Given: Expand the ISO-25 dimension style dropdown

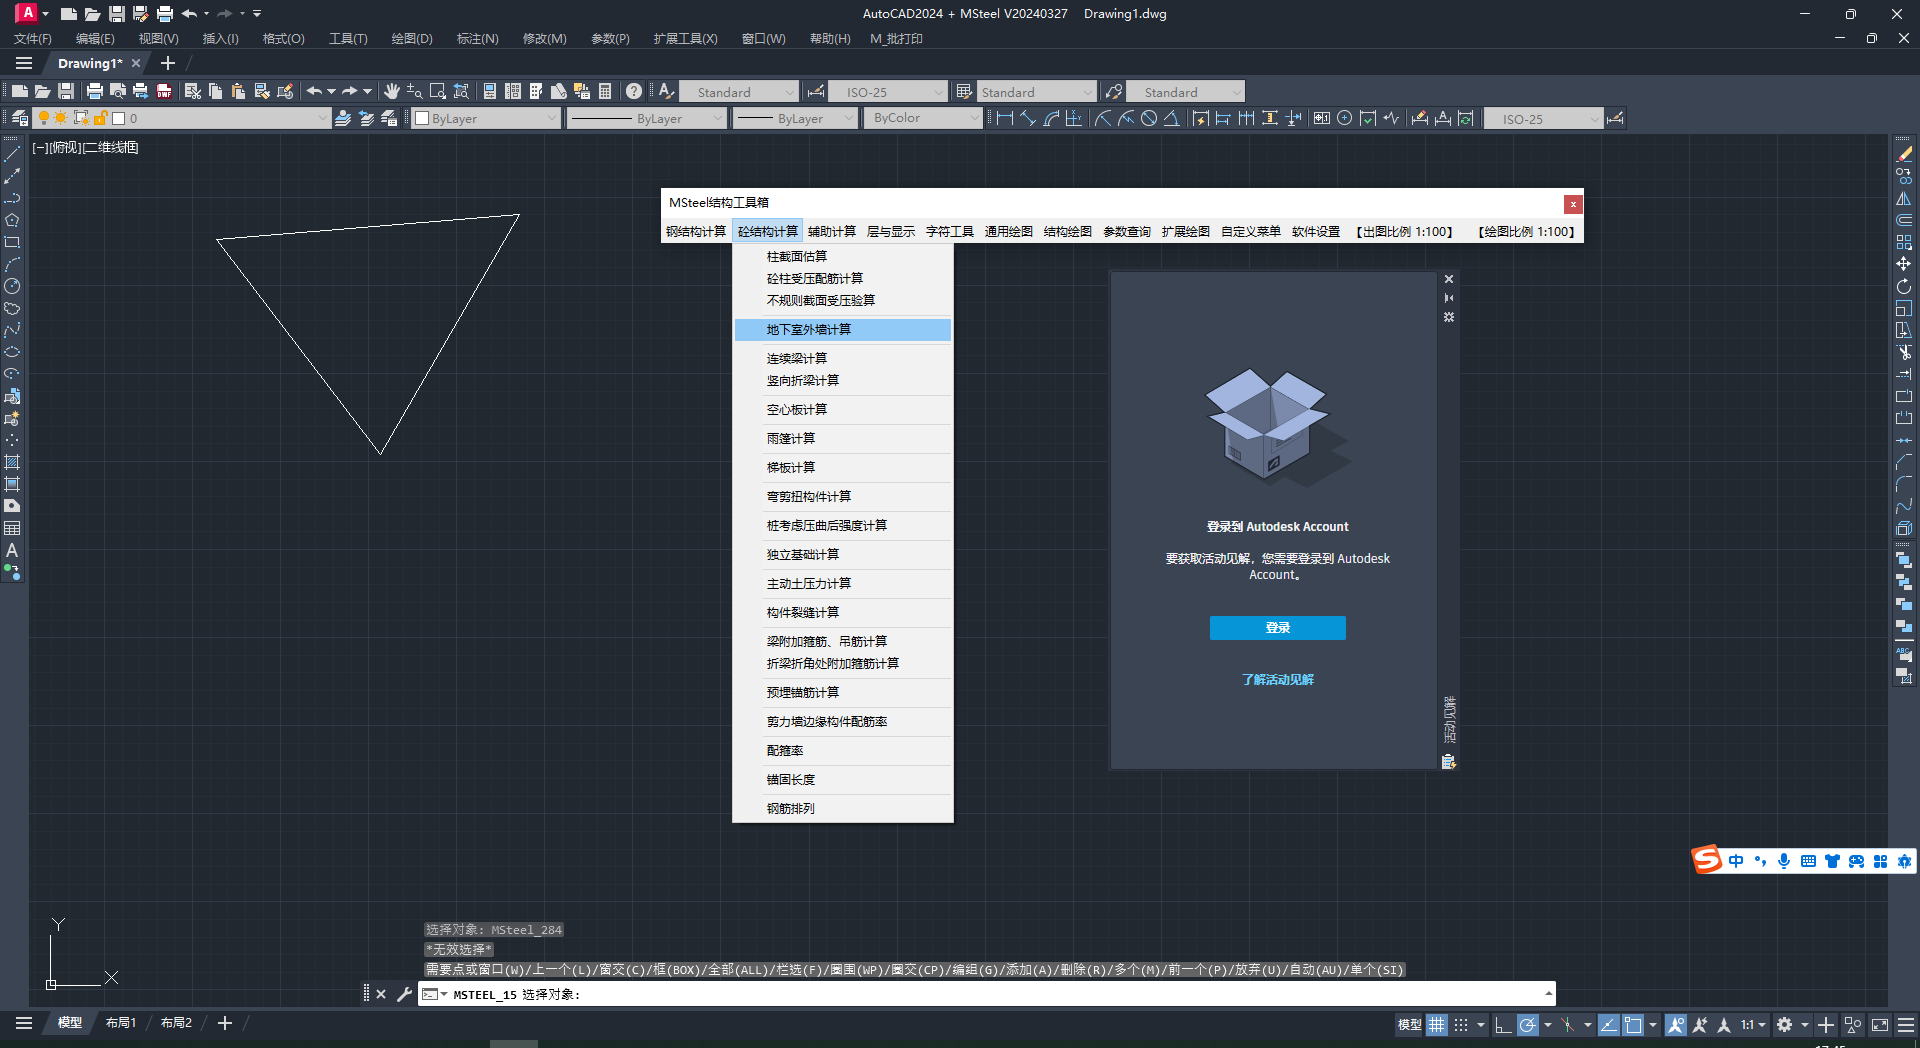Looking at the screenshot, I should pyautogui.click(x=938, y=91).
